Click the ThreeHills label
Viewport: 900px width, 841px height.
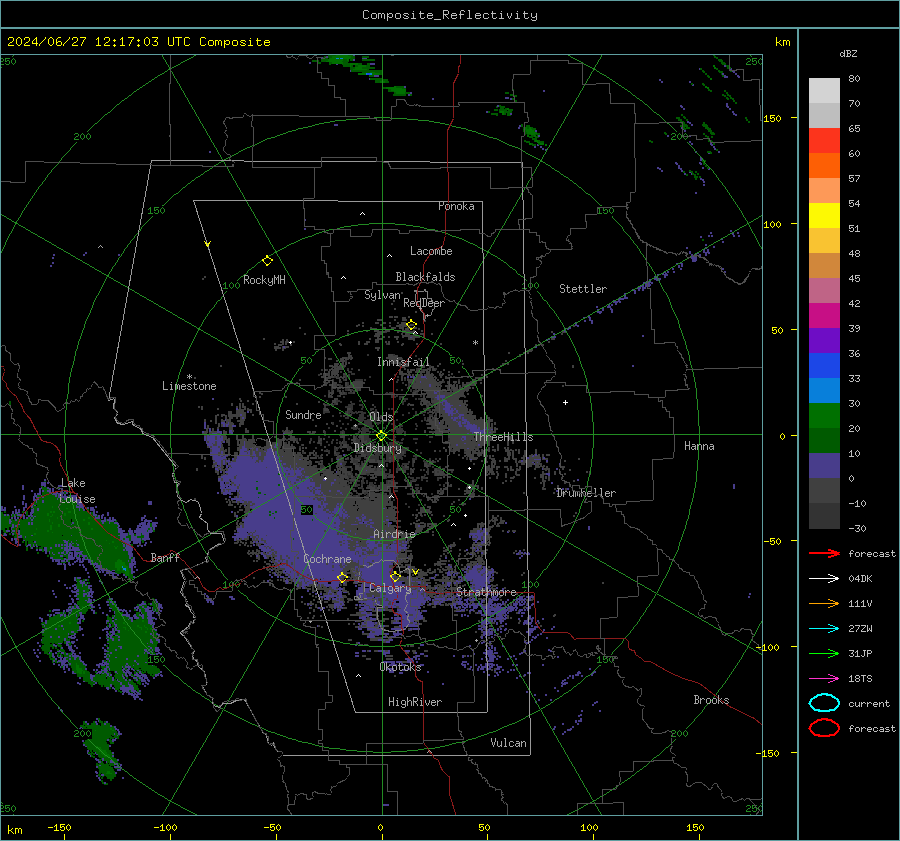point(503,437)
